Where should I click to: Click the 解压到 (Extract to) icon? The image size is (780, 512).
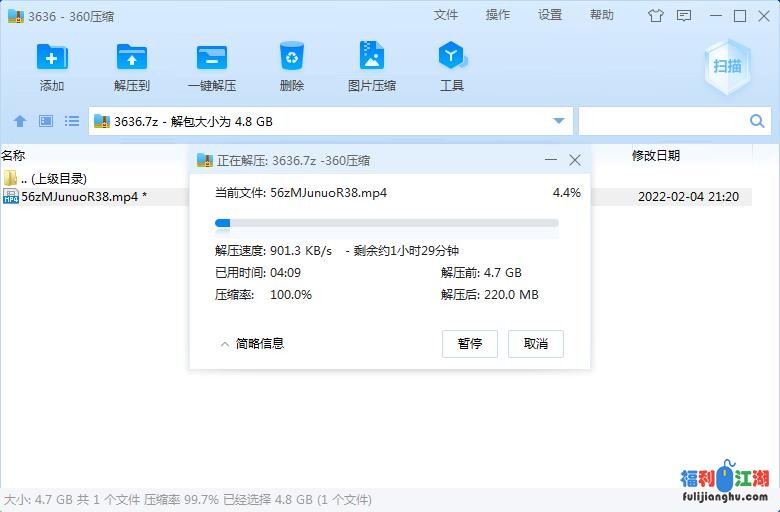(x=131, y=58)
